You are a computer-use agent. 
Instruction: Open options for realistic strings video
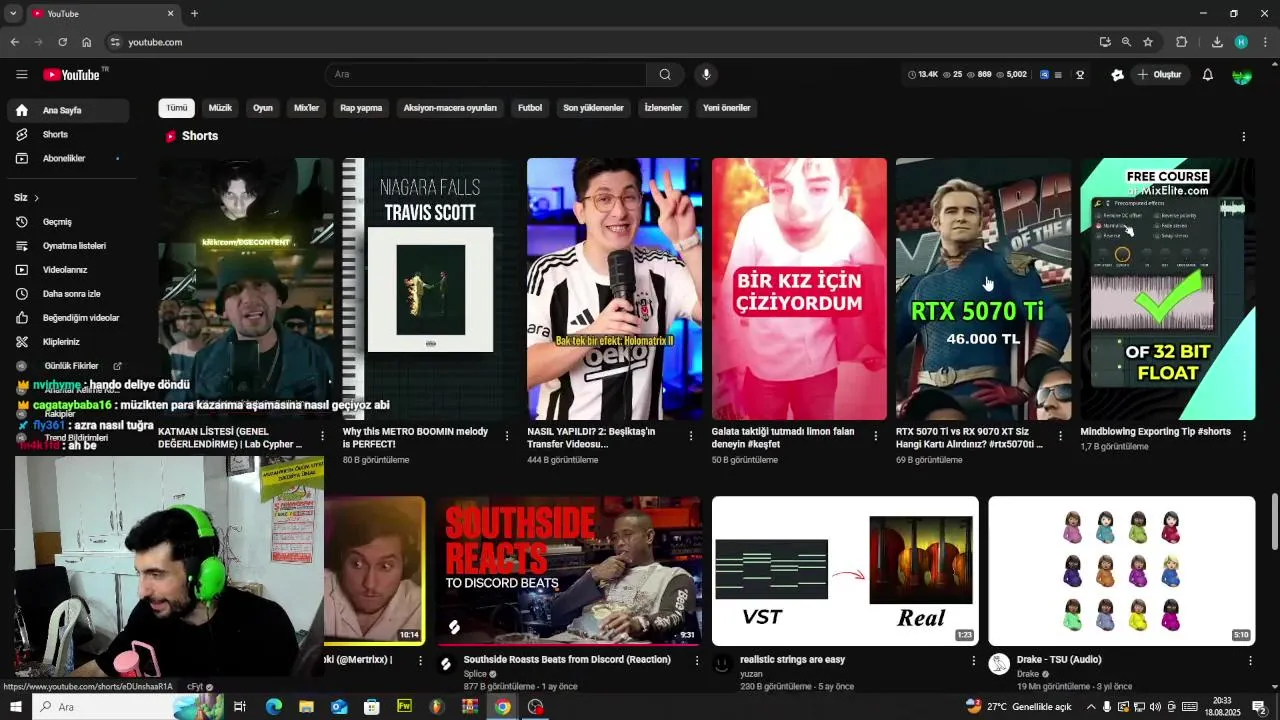(x=974, y=661)
